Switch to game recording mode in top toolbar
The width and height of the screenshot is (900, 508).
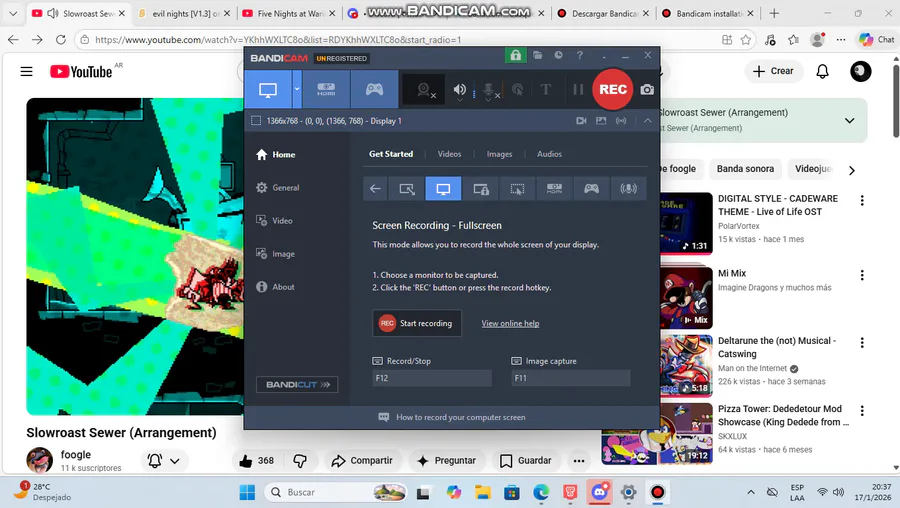coord(374,90)
